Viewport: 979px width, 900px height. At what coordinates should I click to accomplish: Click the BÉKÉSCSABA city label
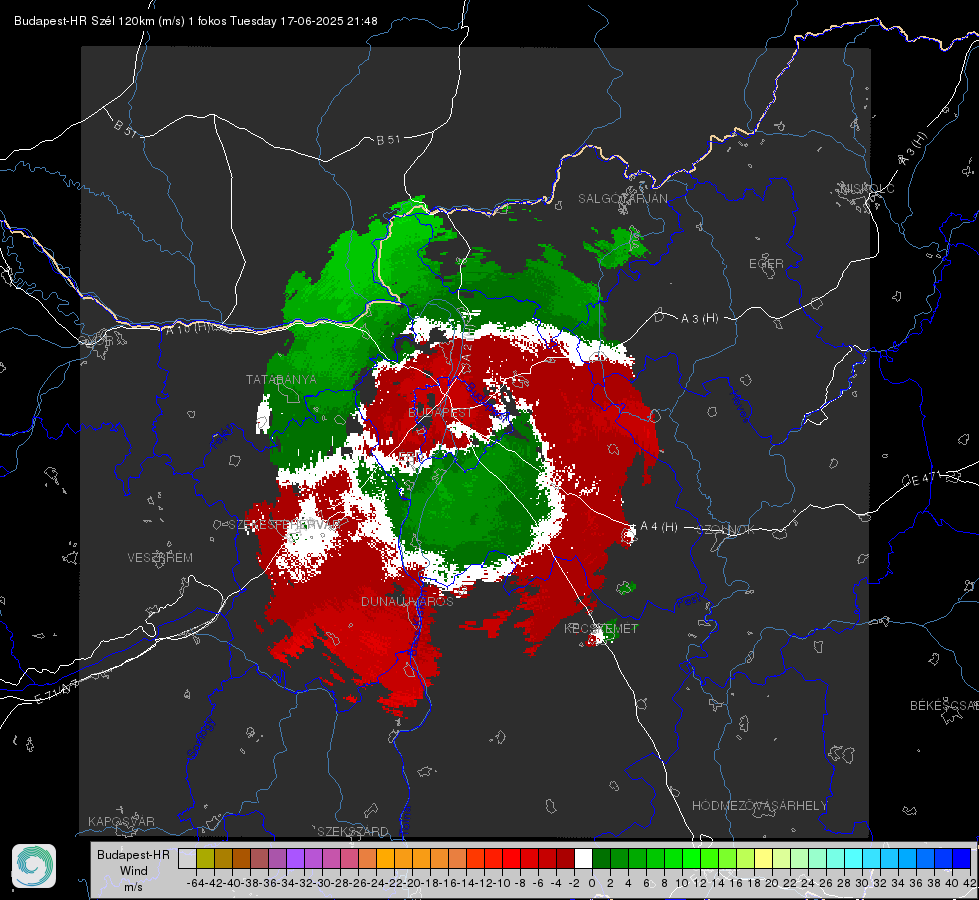tap(944, 706)
